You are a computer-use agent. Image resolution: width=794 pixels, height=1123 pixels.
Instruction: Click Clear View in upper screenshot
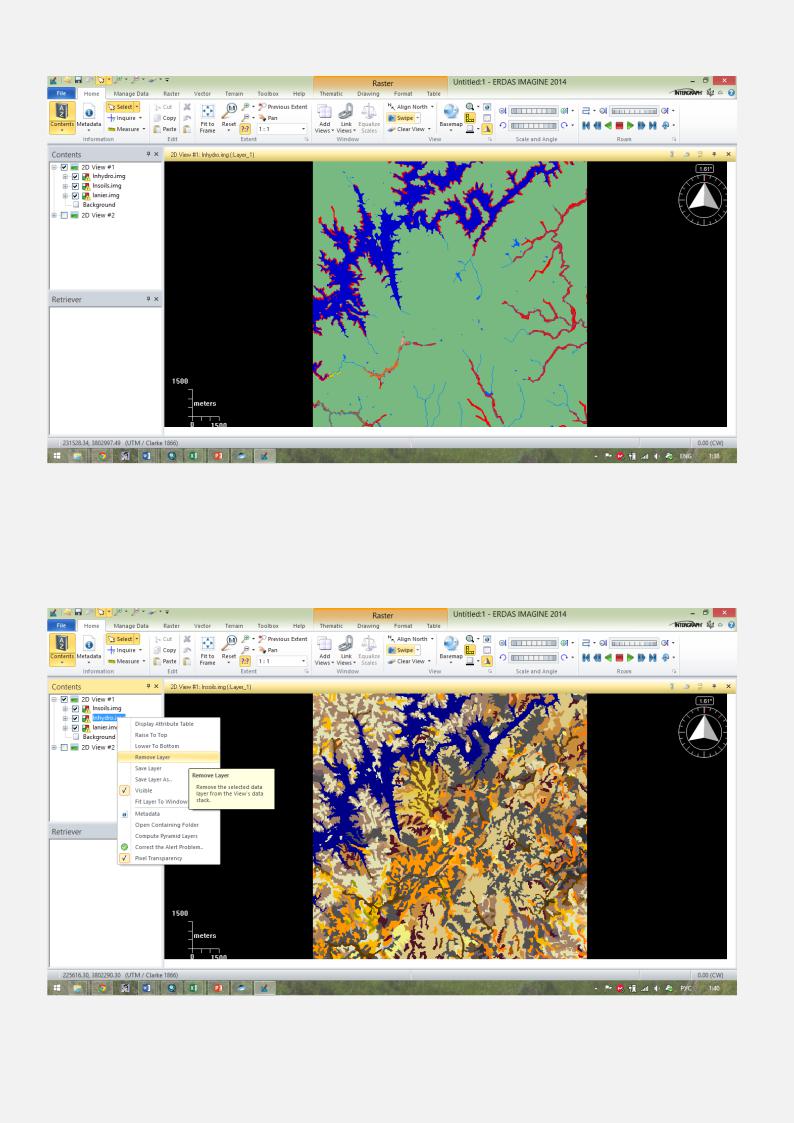(x=408, y=130)
